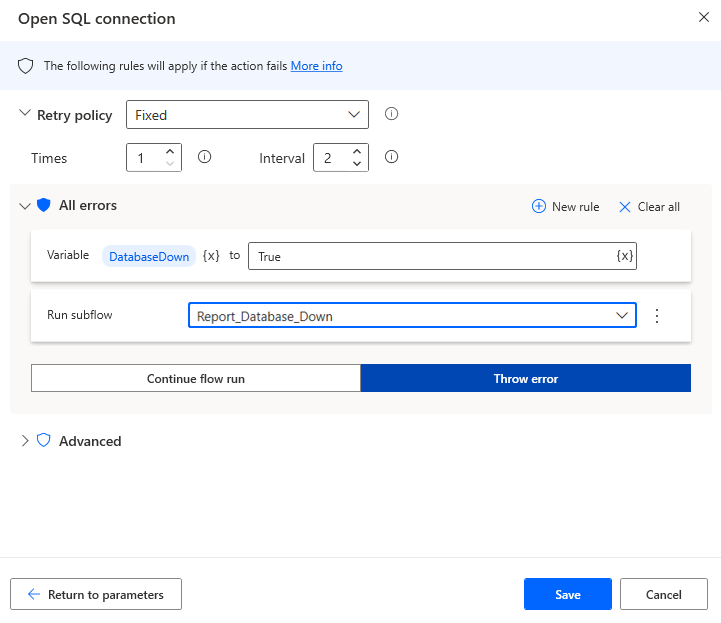Click the info icon beside Retry policy

pyautogui.click(x=391, y=114)
